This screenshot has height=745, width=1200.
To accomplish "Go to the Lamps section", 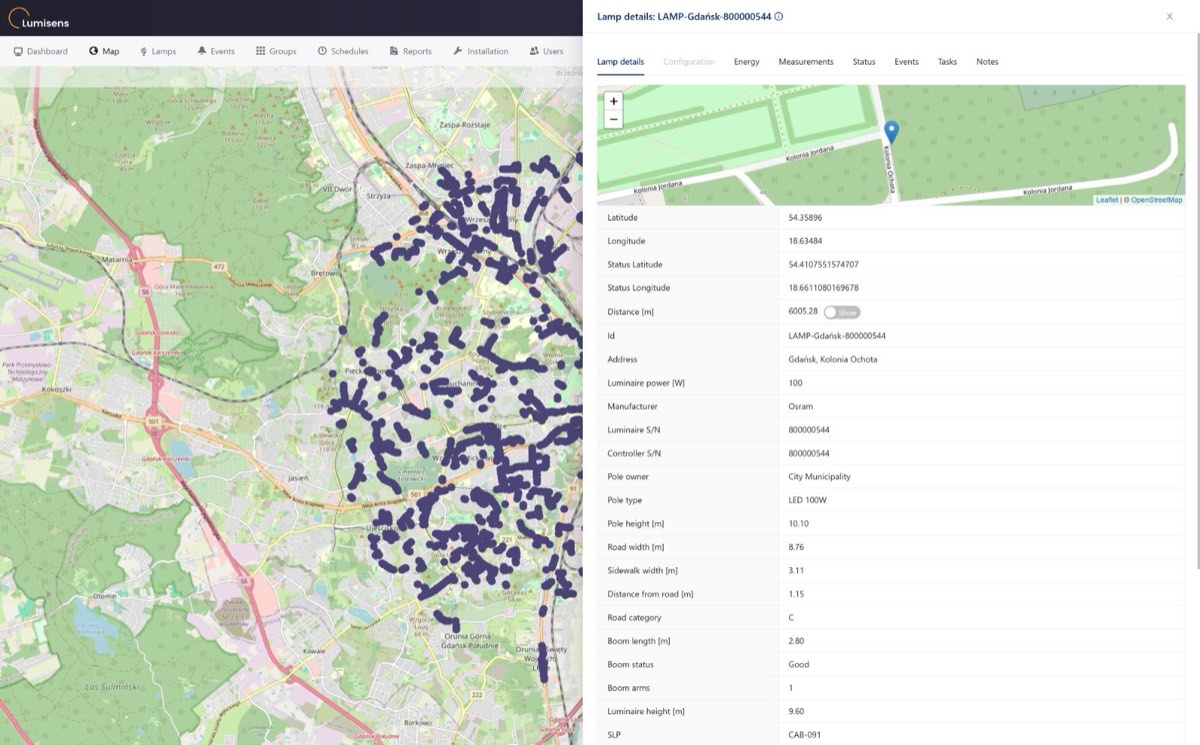I will click(158, 51).
